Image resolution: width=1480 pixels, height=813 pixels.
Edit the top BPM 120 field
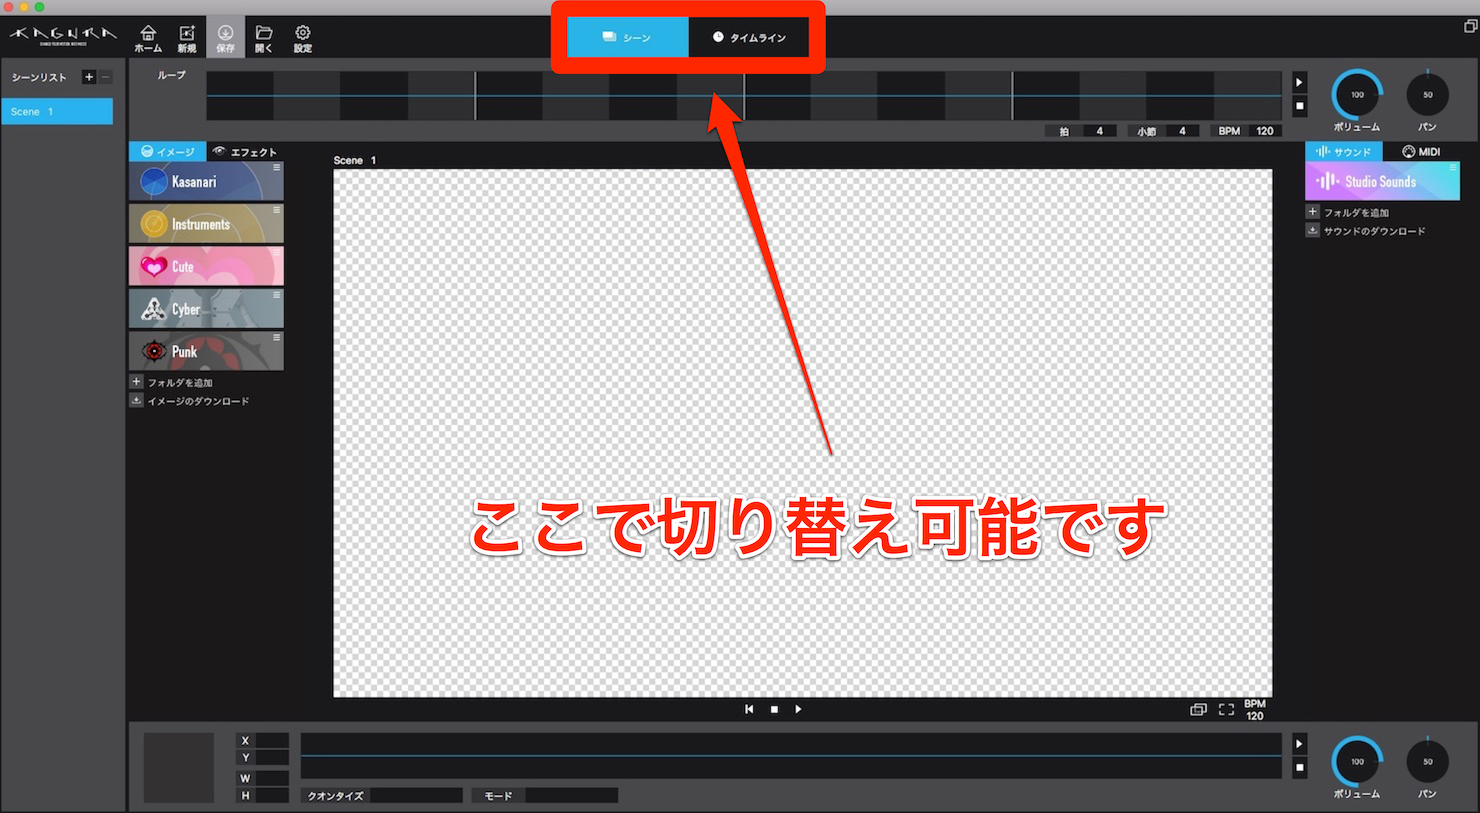pos(1265,131)
